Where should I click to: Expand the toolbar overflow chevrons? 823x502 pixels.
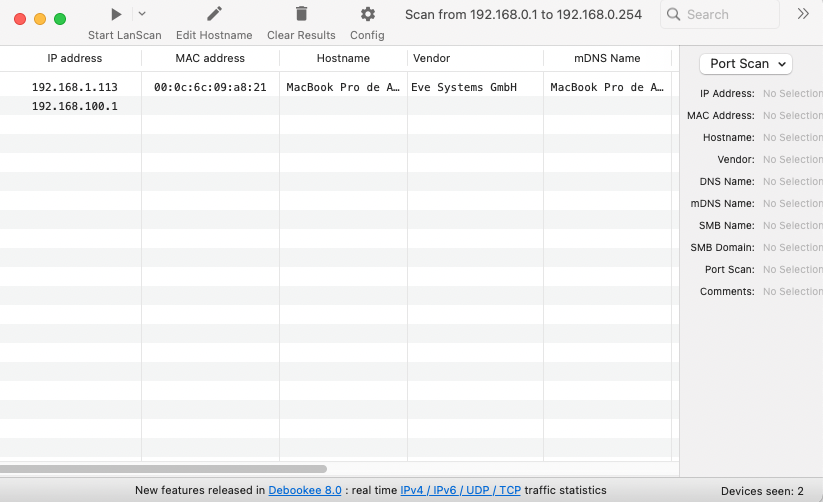[803, 14]
